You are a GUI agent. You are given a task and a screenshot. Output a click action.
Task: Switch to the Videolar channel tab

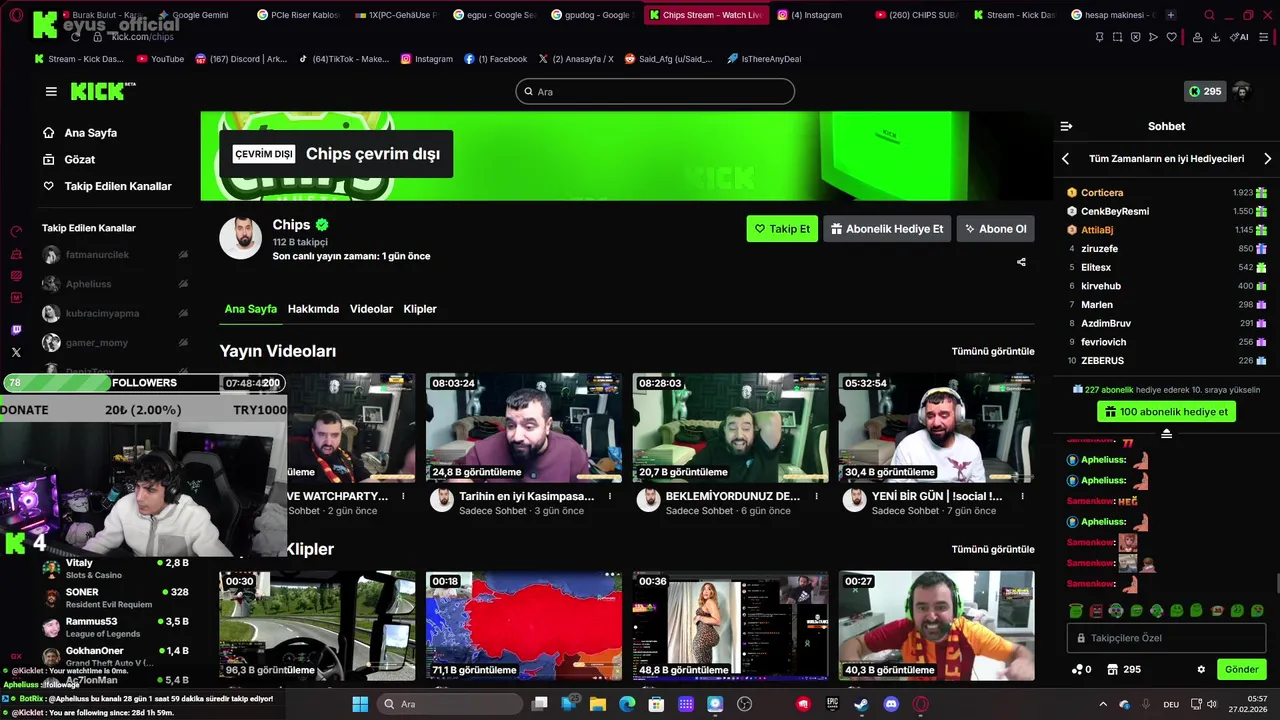point(371,309)
